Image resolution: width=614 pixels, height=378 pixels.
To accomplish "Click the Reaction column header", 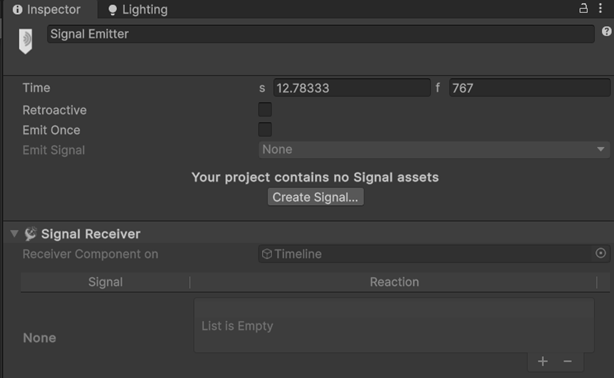I will 394,282.
